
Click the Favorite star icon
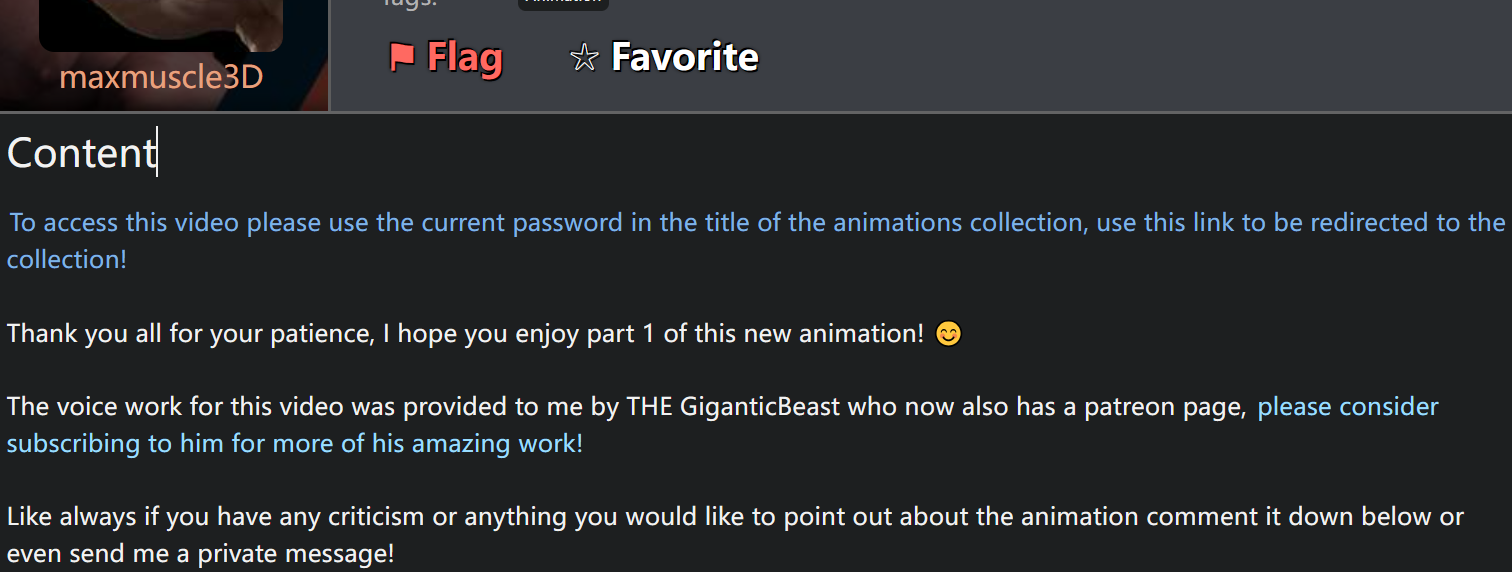582,58
